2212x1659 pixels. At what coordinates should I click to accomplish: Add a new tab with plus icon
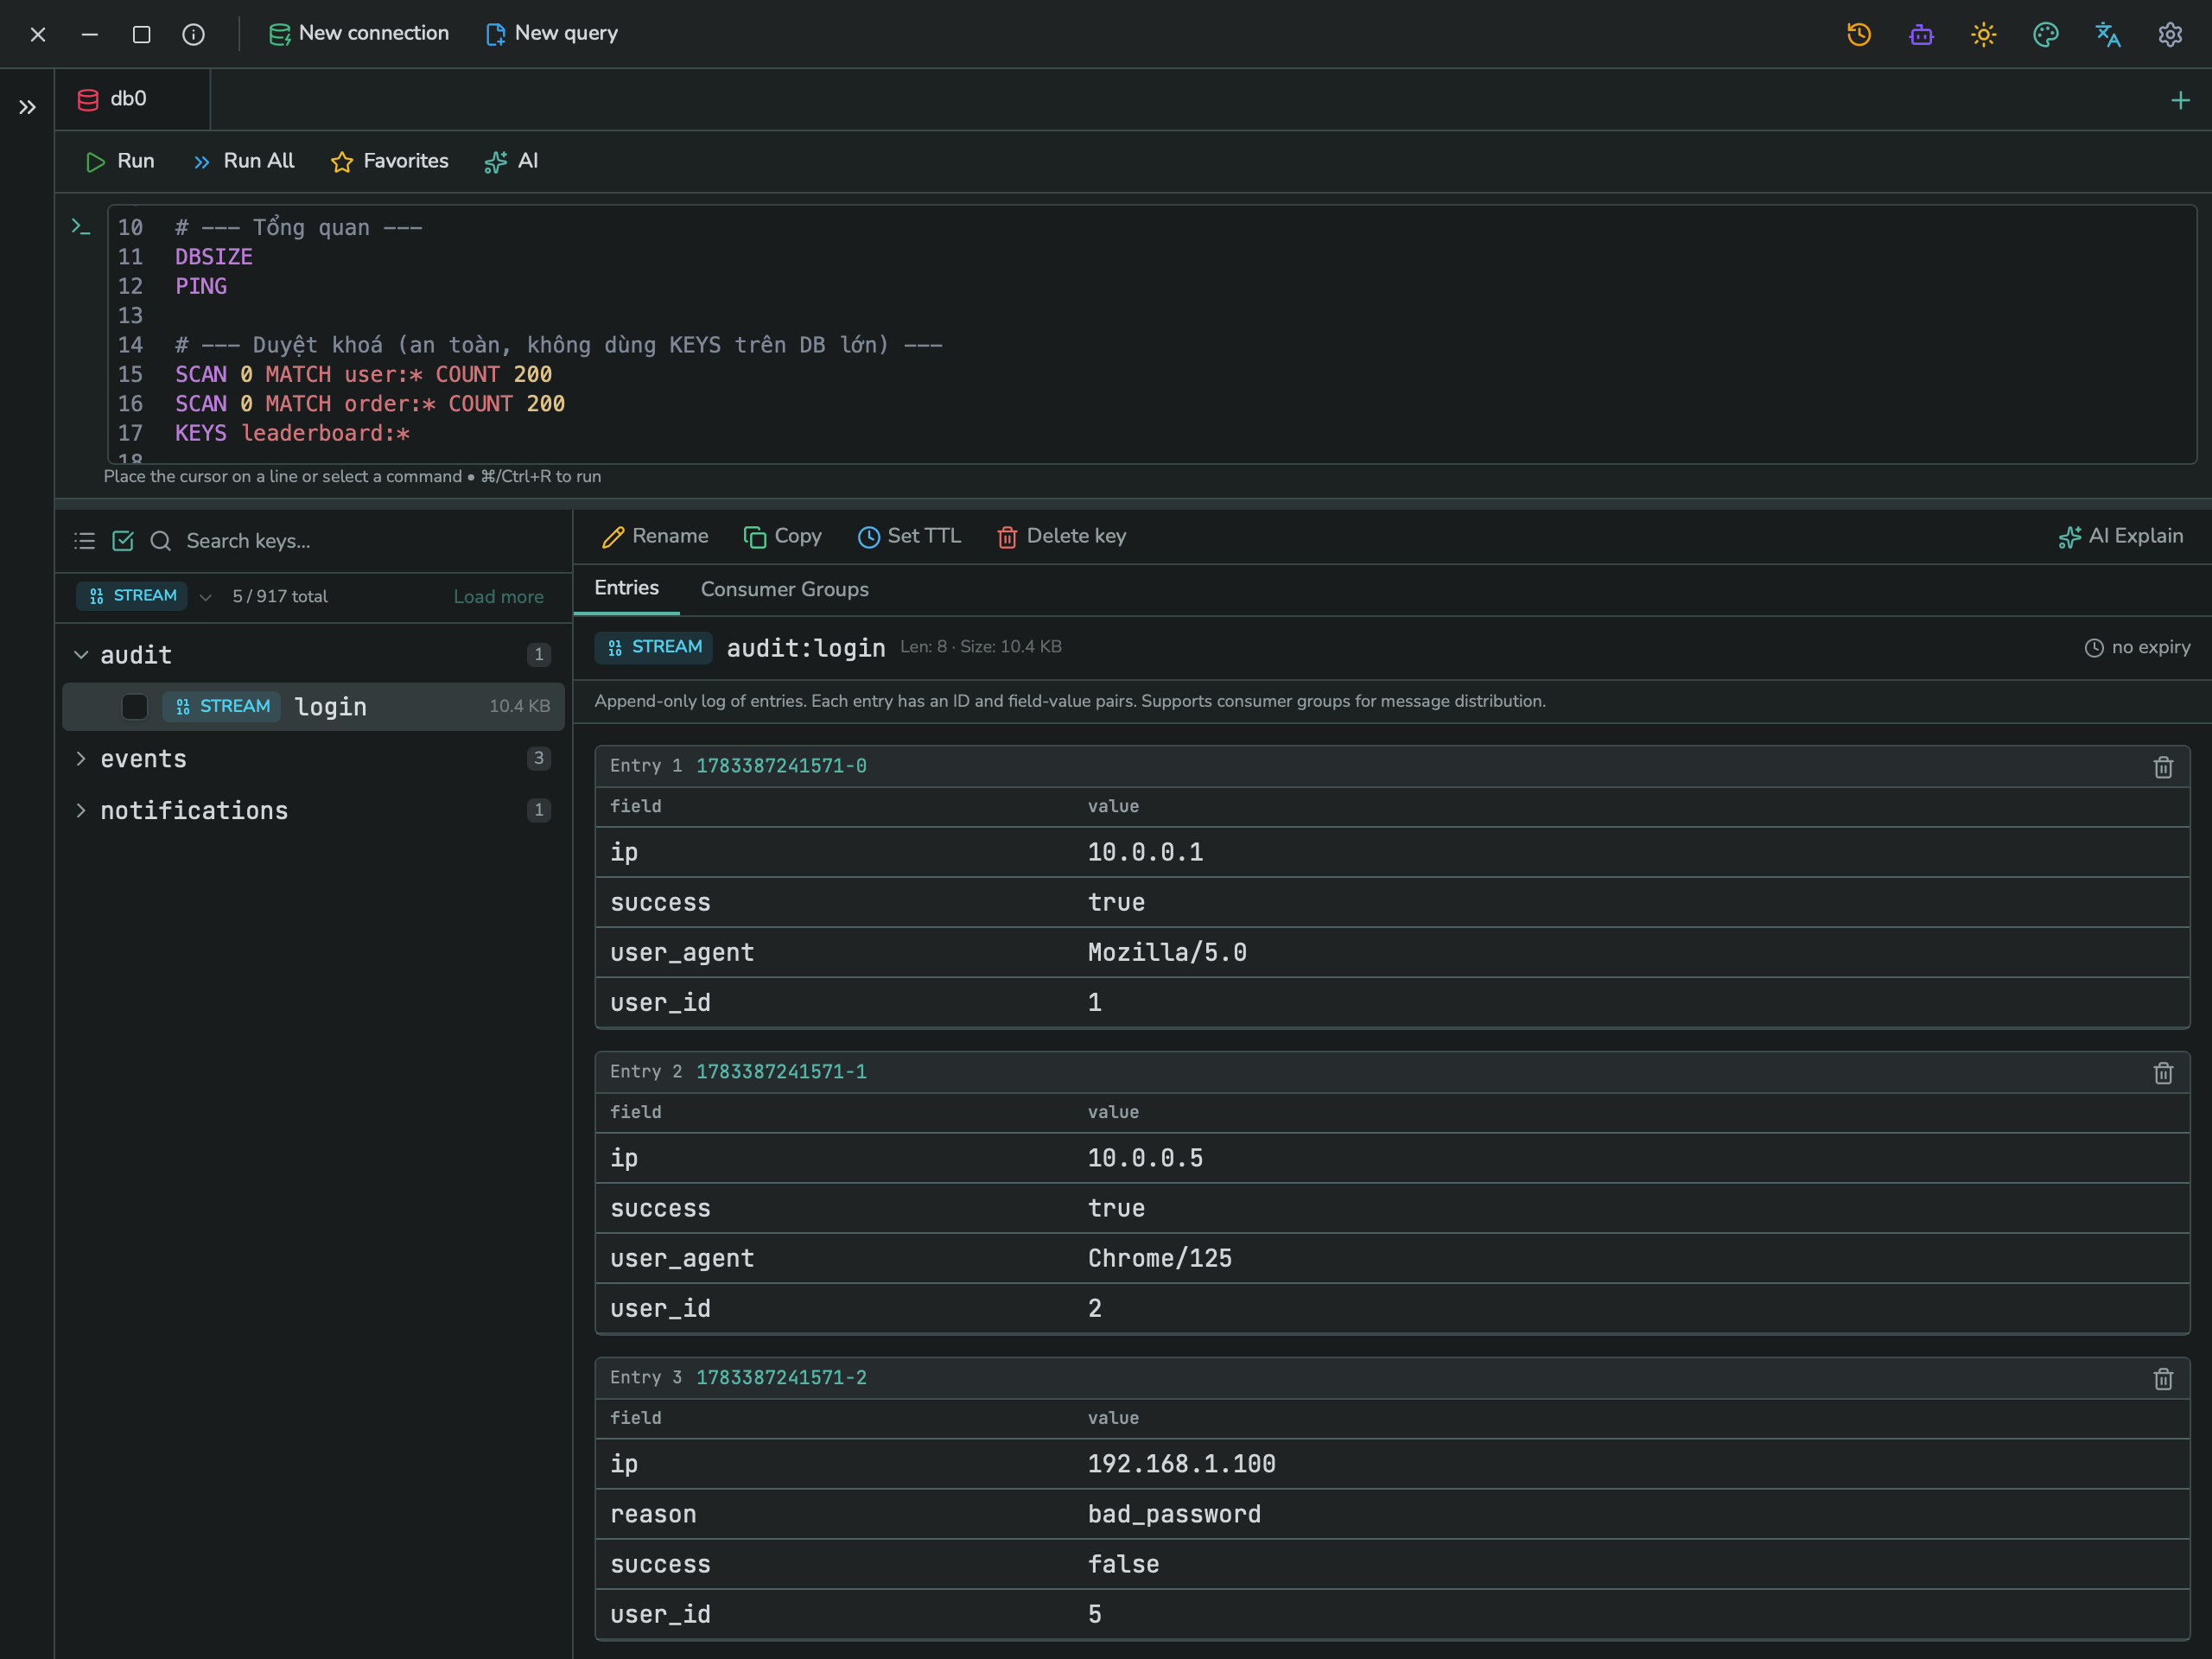pos(2180,100)
